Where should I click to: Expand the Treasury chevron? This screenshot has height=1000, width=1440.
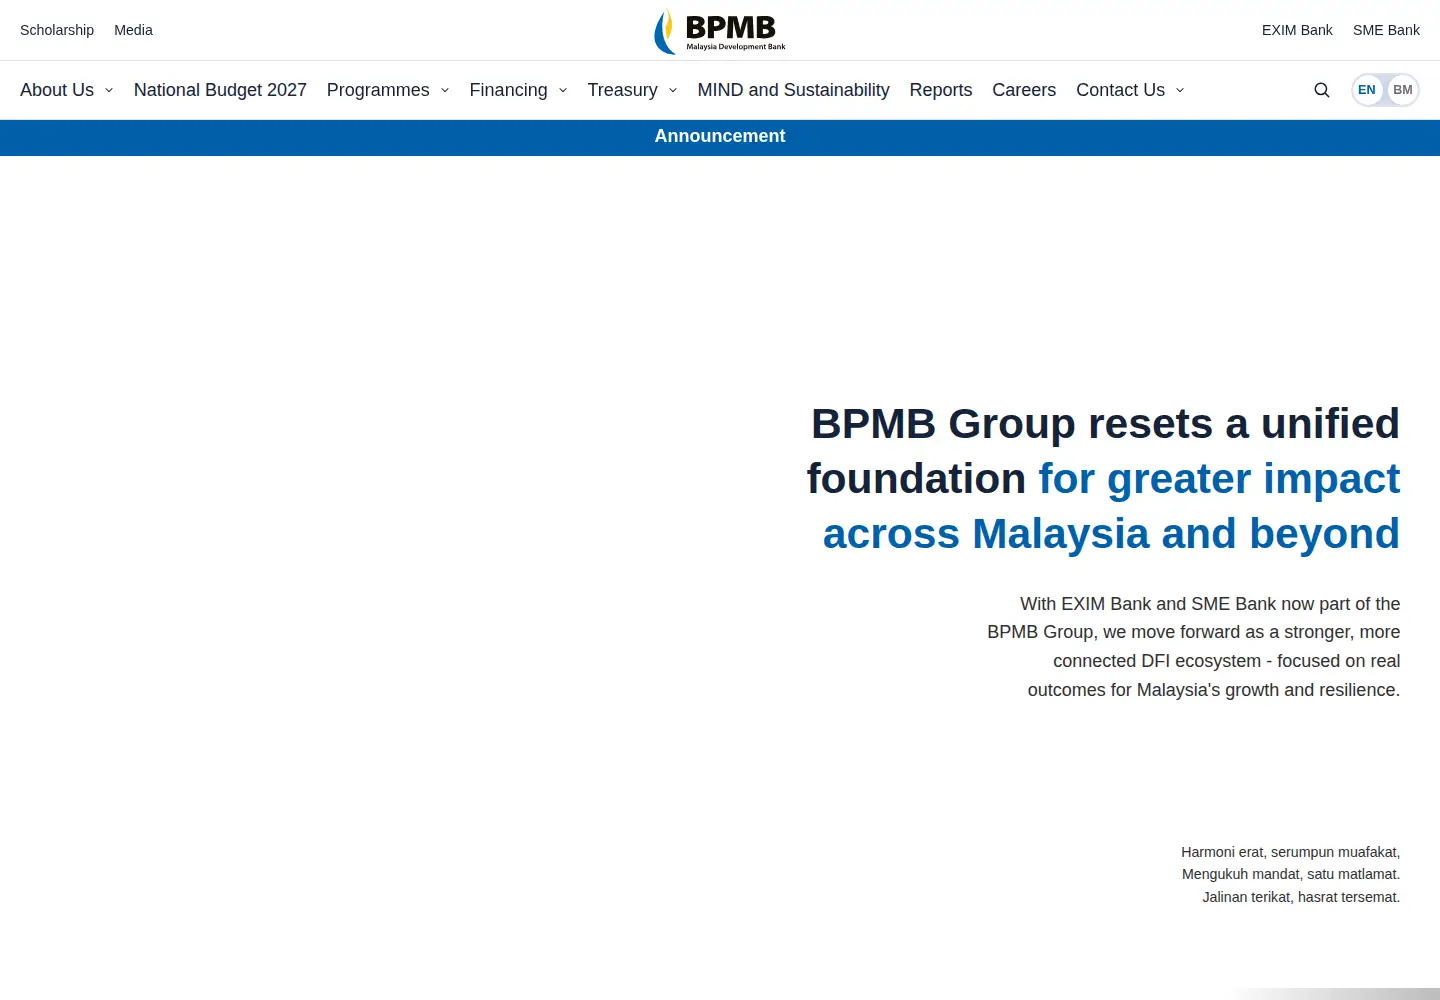(x=673, y=90)
